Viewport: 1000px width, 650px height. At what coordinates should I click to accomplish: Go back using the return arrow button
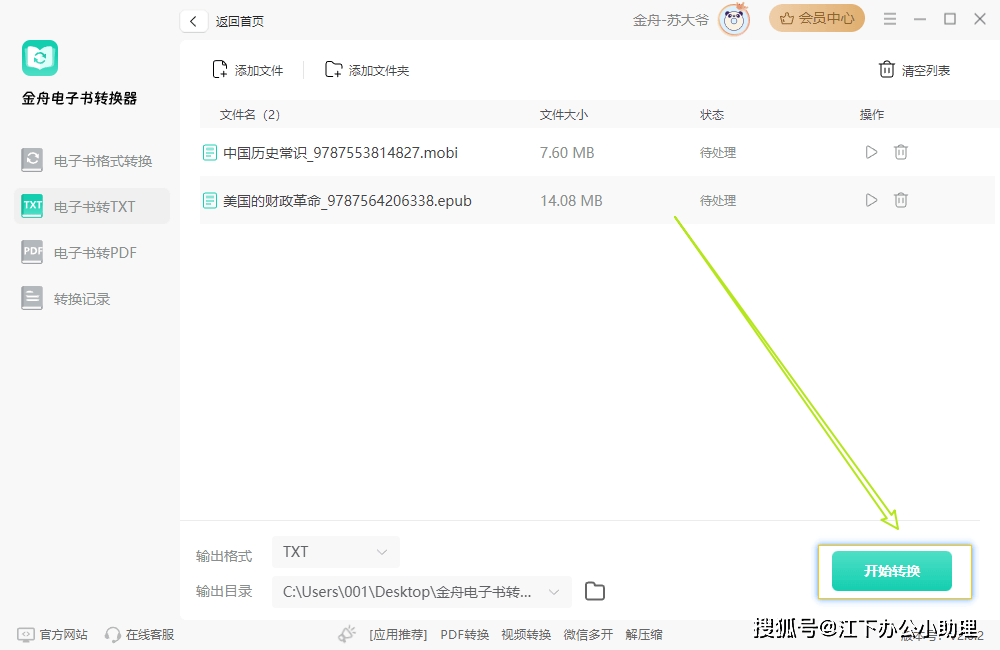pyautogui.click(x=193, y=21)
